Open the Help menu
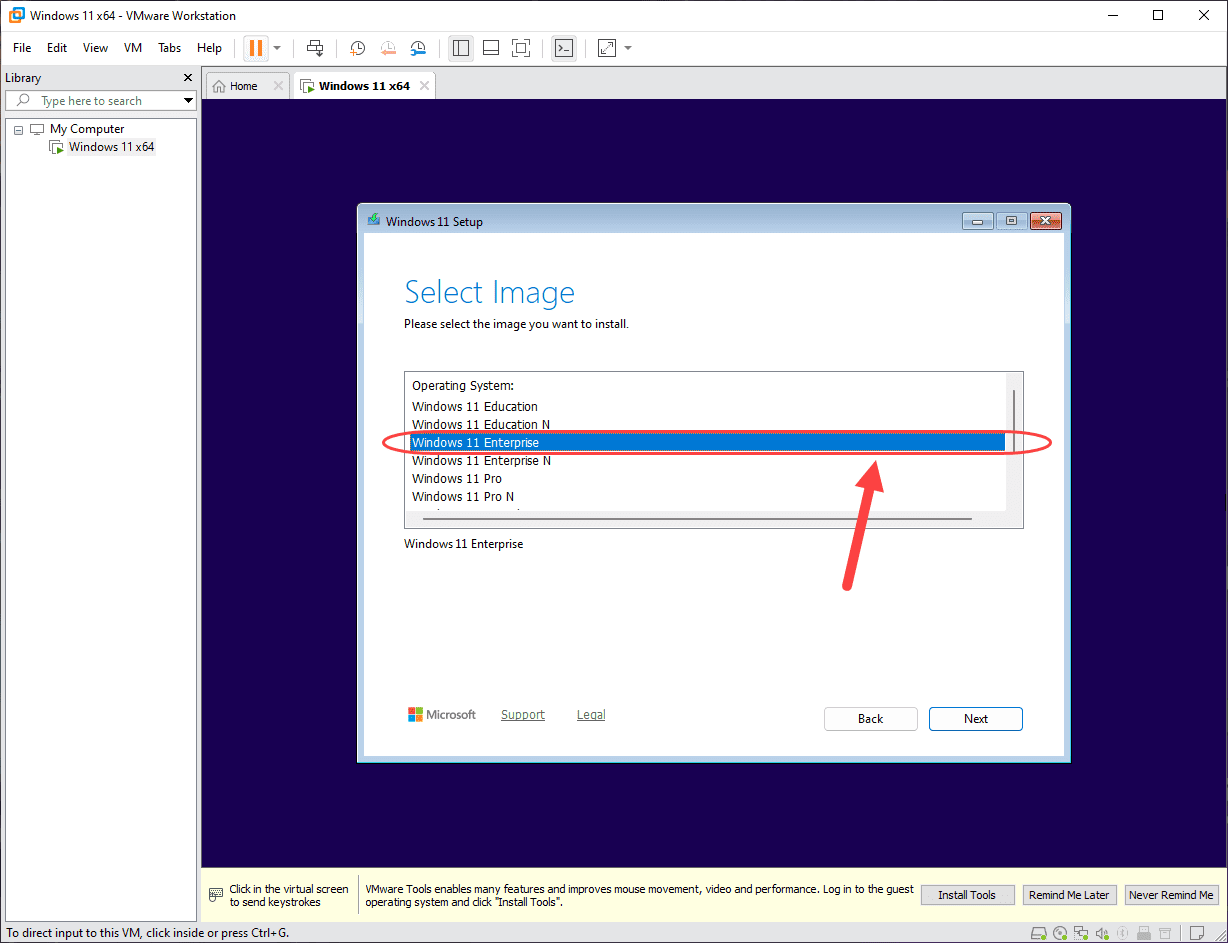This screenshot has height=943, width=1228. tap(209, 48)
